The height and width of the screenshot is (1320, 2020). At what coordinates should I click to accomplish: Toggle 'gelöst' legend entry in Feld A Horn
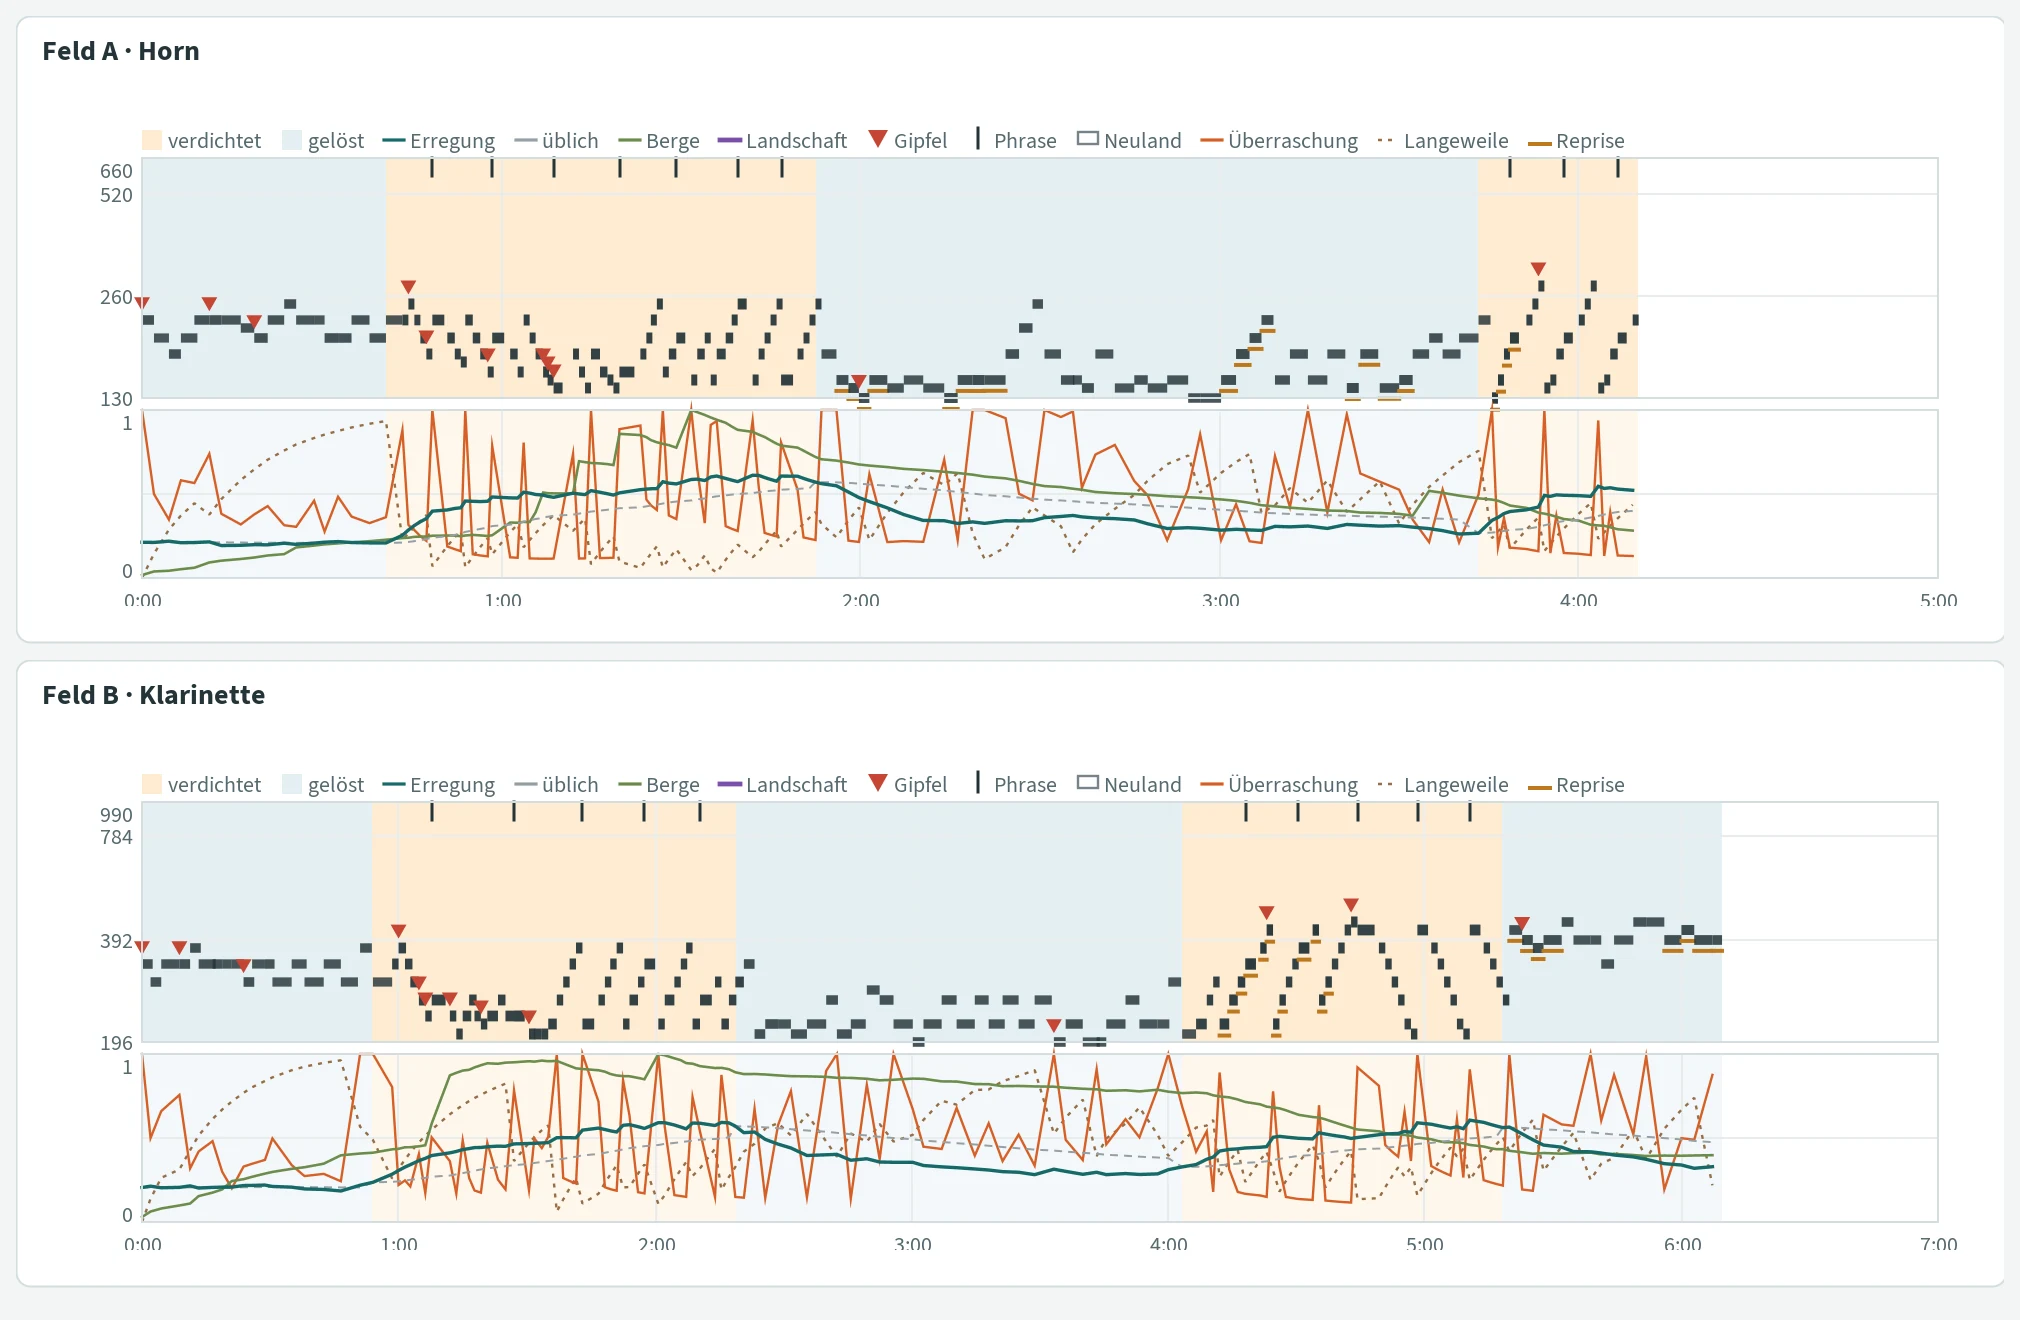point(323,141)
